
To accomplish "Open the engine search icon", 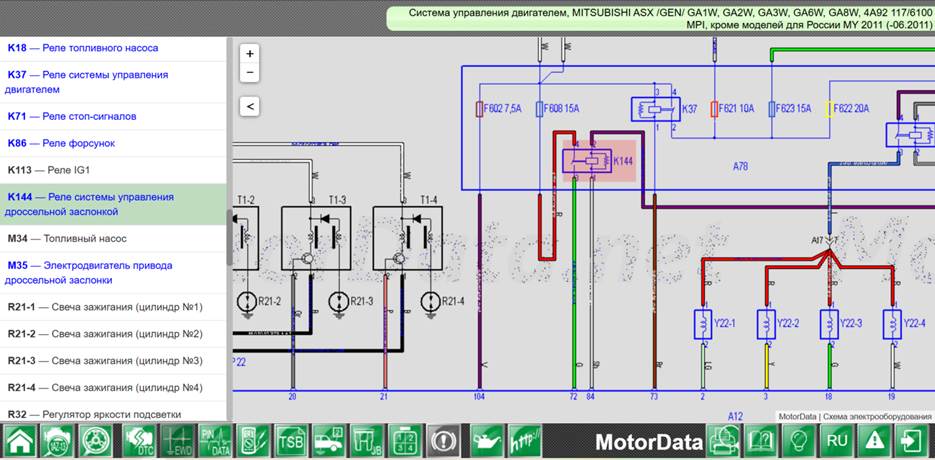I will pos(58,442).
